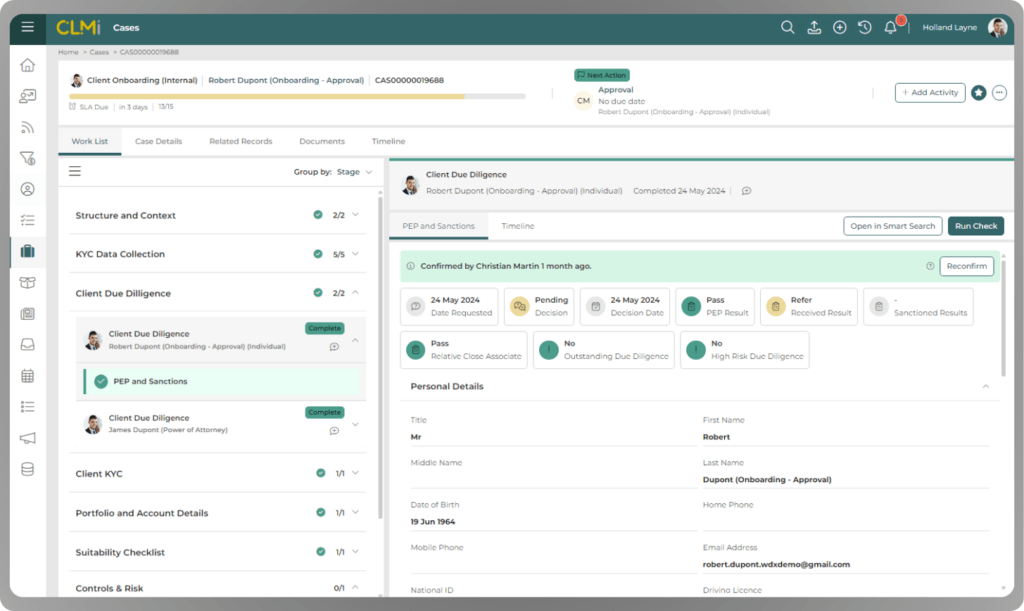Image resolution: width=1024 pixels, height=611 pixels.
Task: Click the Run Check button
Action: (x=976, y=226)
